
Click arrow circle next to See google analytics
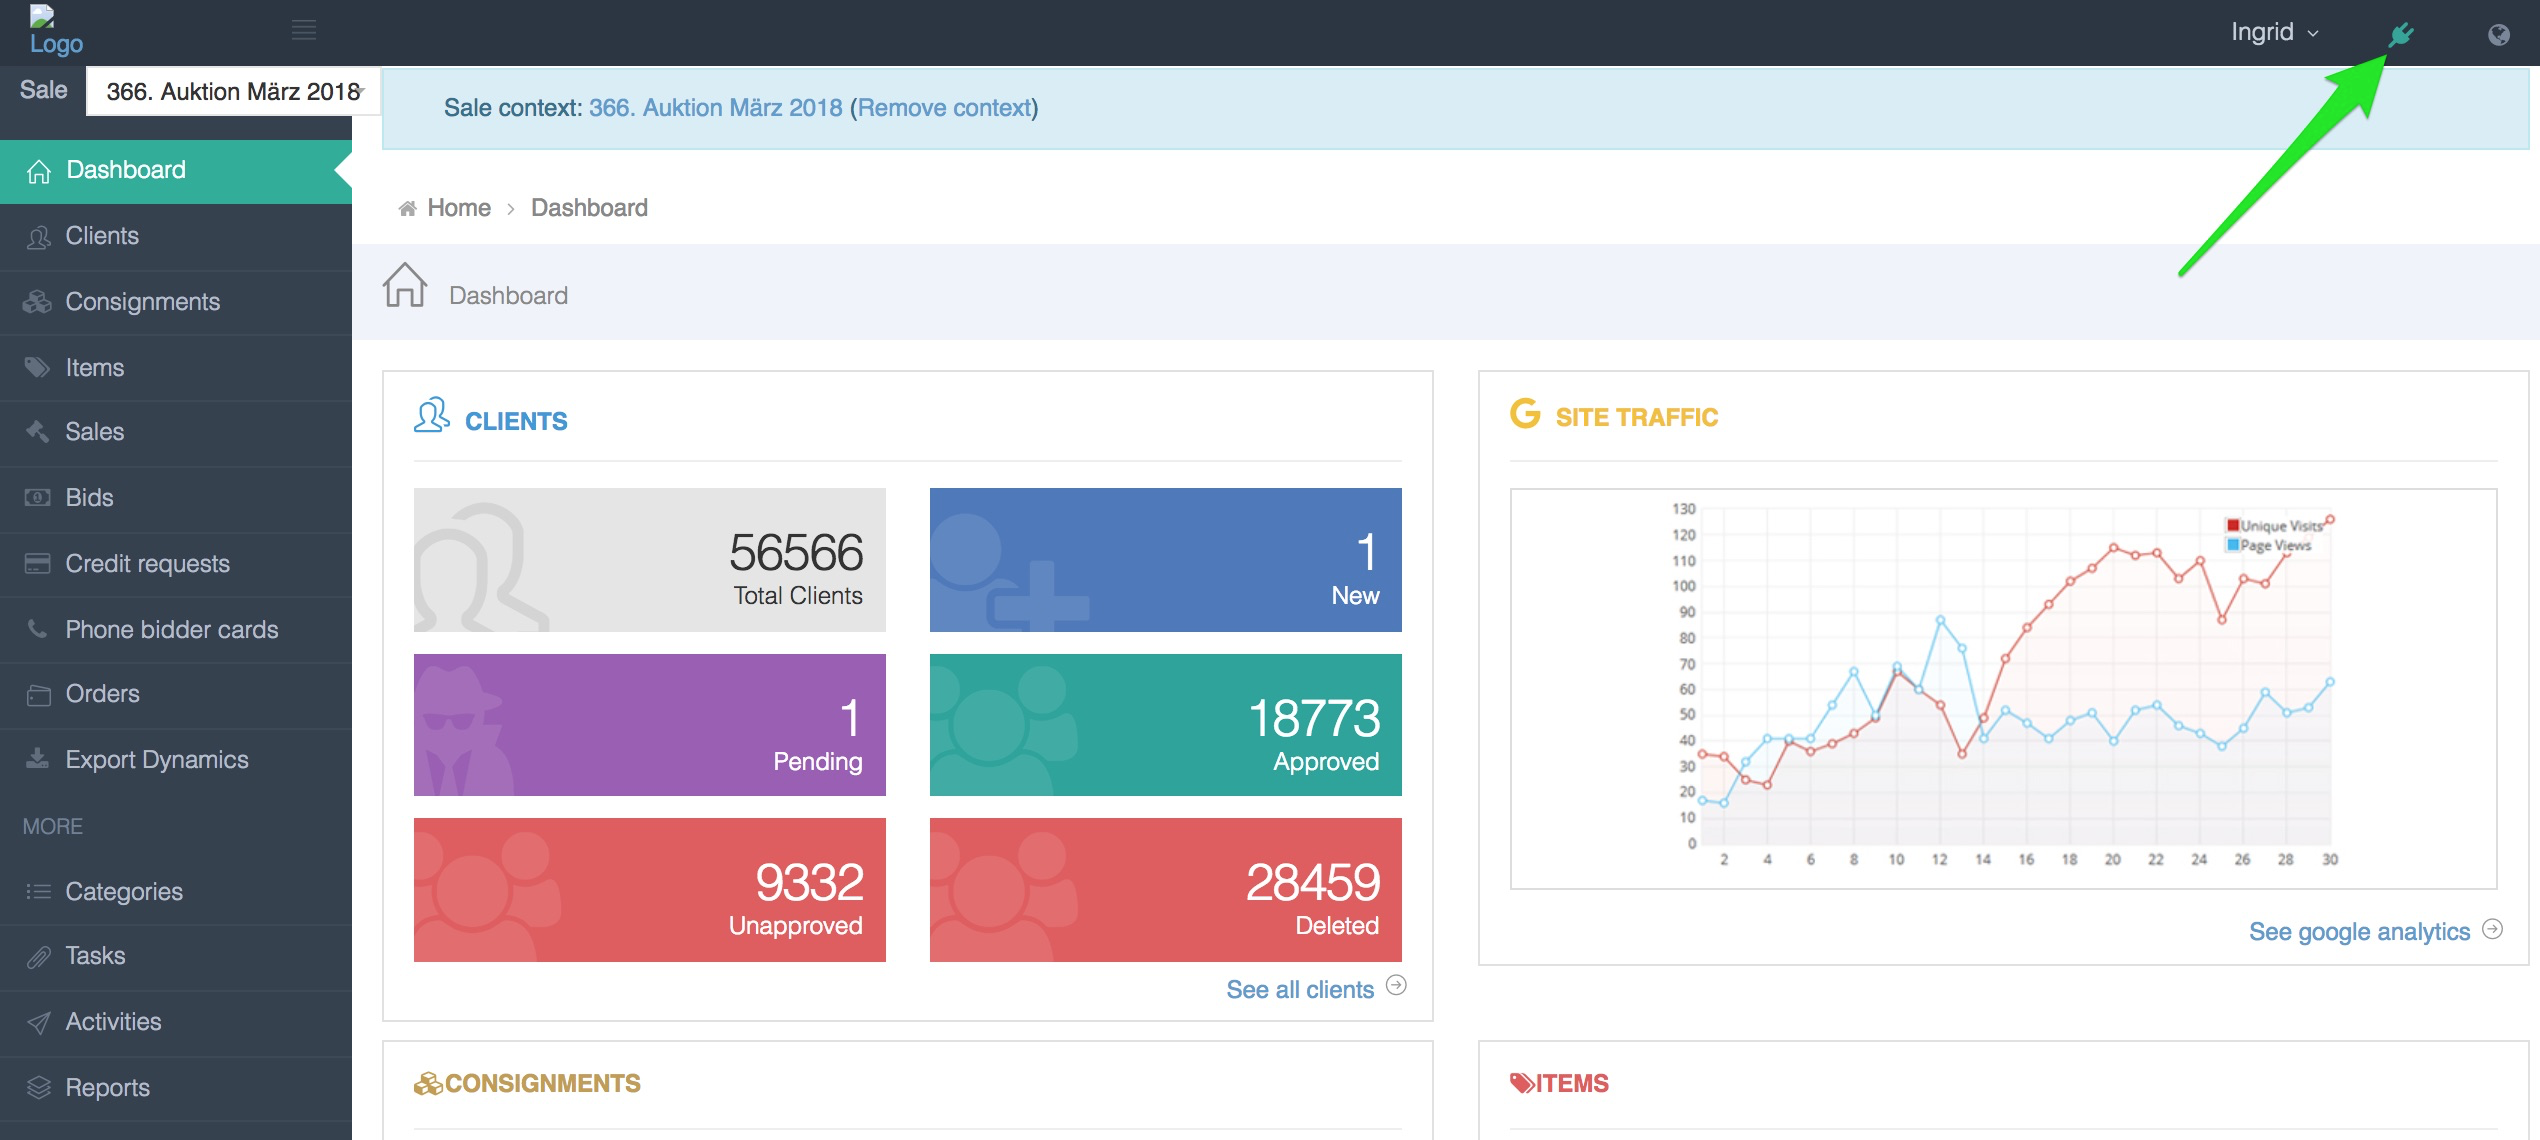click(x=2493, y=929)
